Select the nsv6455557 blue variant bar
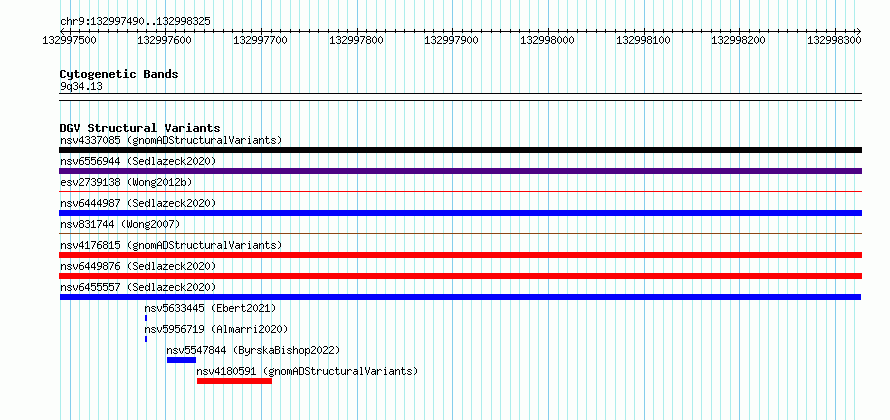The width and height of the screenshot is (890, 420). point(460,297)
